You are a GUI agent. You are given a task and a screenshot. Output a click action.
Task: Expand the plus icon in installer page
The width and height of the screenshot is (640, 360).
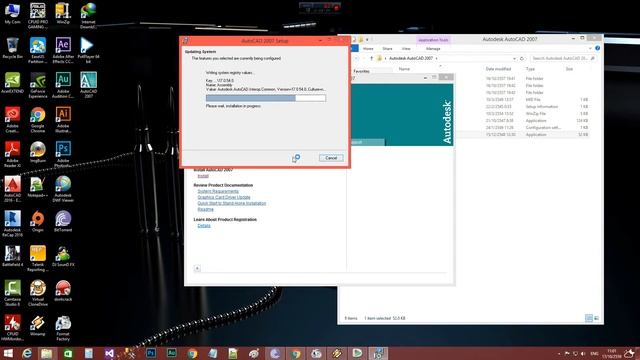click(x=197, y=268)
